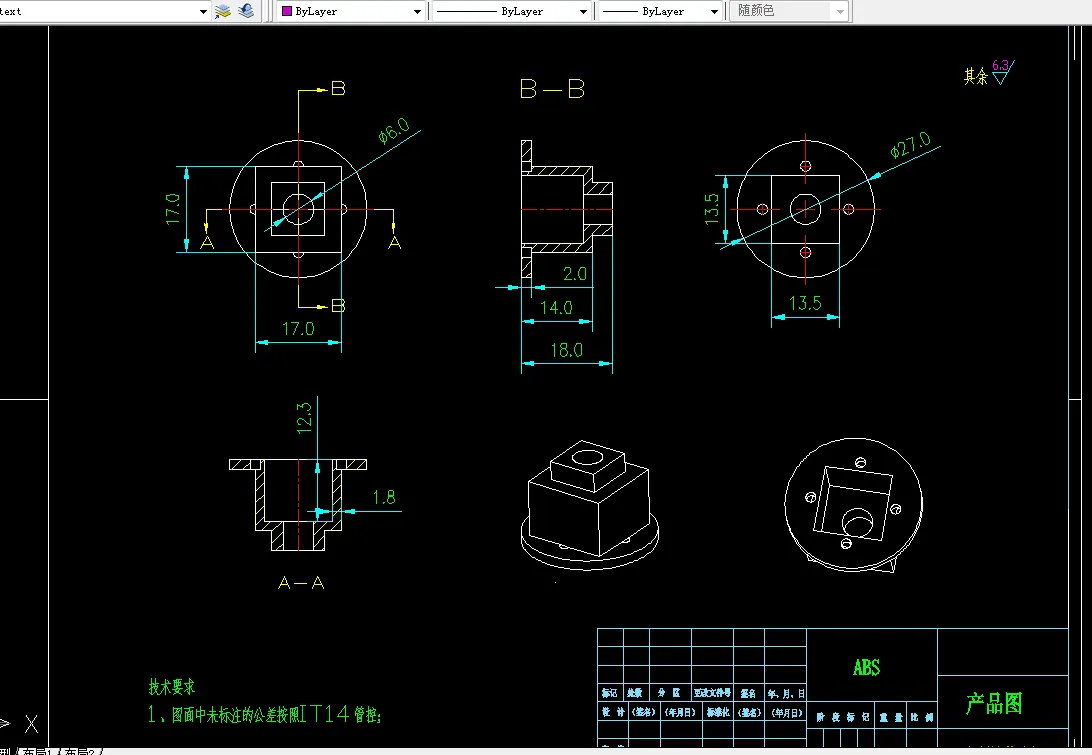The width and height of the screenshot is (1092, 755).
Task: Open the ByLayer color dropdown with magenta swatch
Action: coord(351,11)
